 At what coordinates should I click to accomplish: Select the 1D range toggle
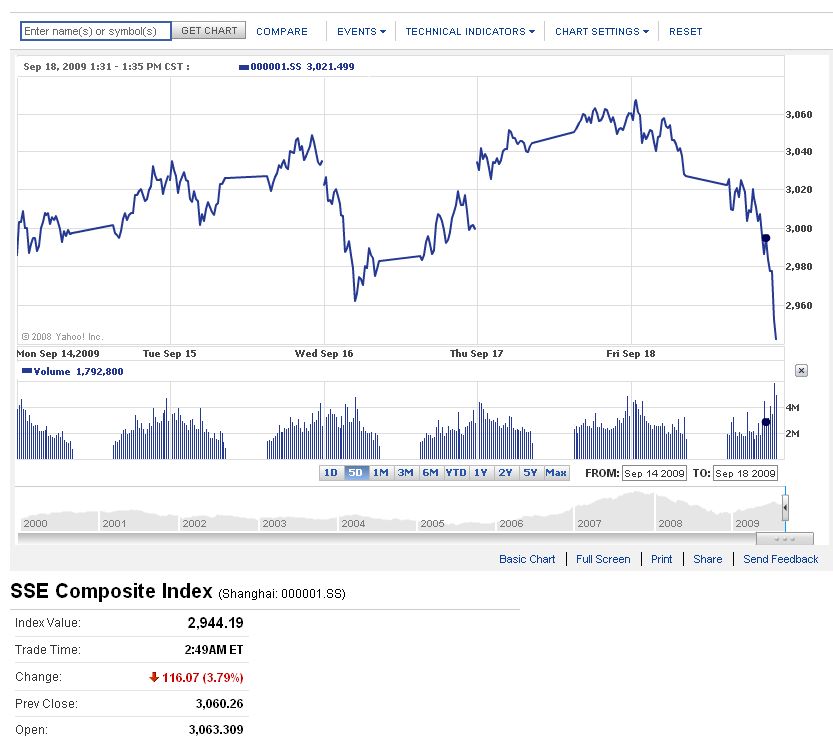(330, 473)
